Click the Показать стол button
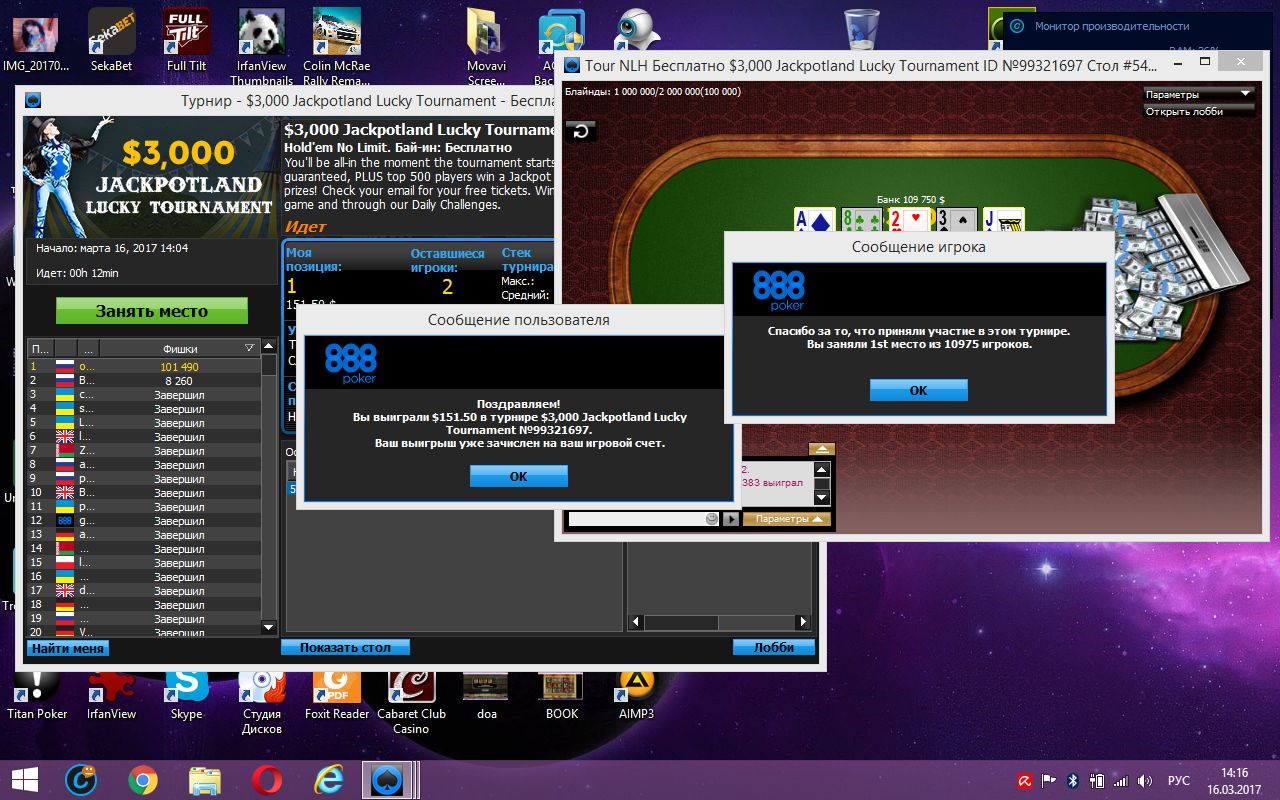Viewport: 1280px width, 800px height. pyautogui.click(x=344, y=648)
